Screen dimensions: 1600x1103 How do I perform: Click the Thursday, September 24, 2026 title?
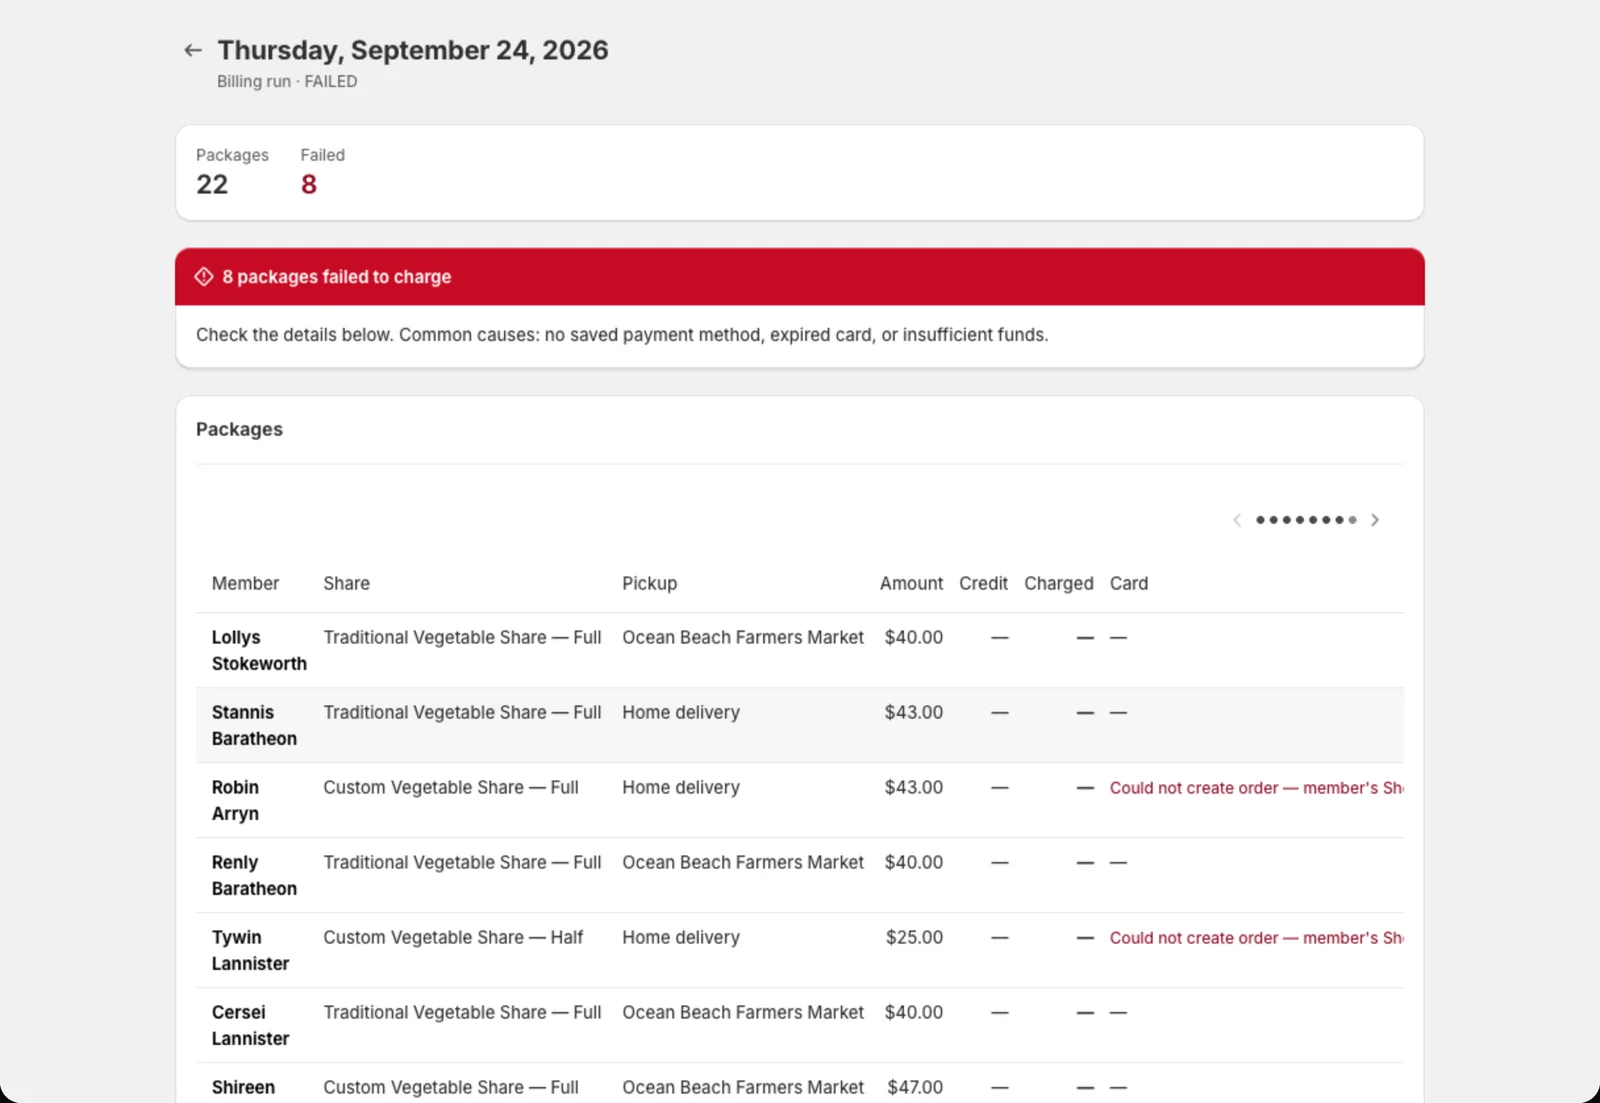pos(413,50)
